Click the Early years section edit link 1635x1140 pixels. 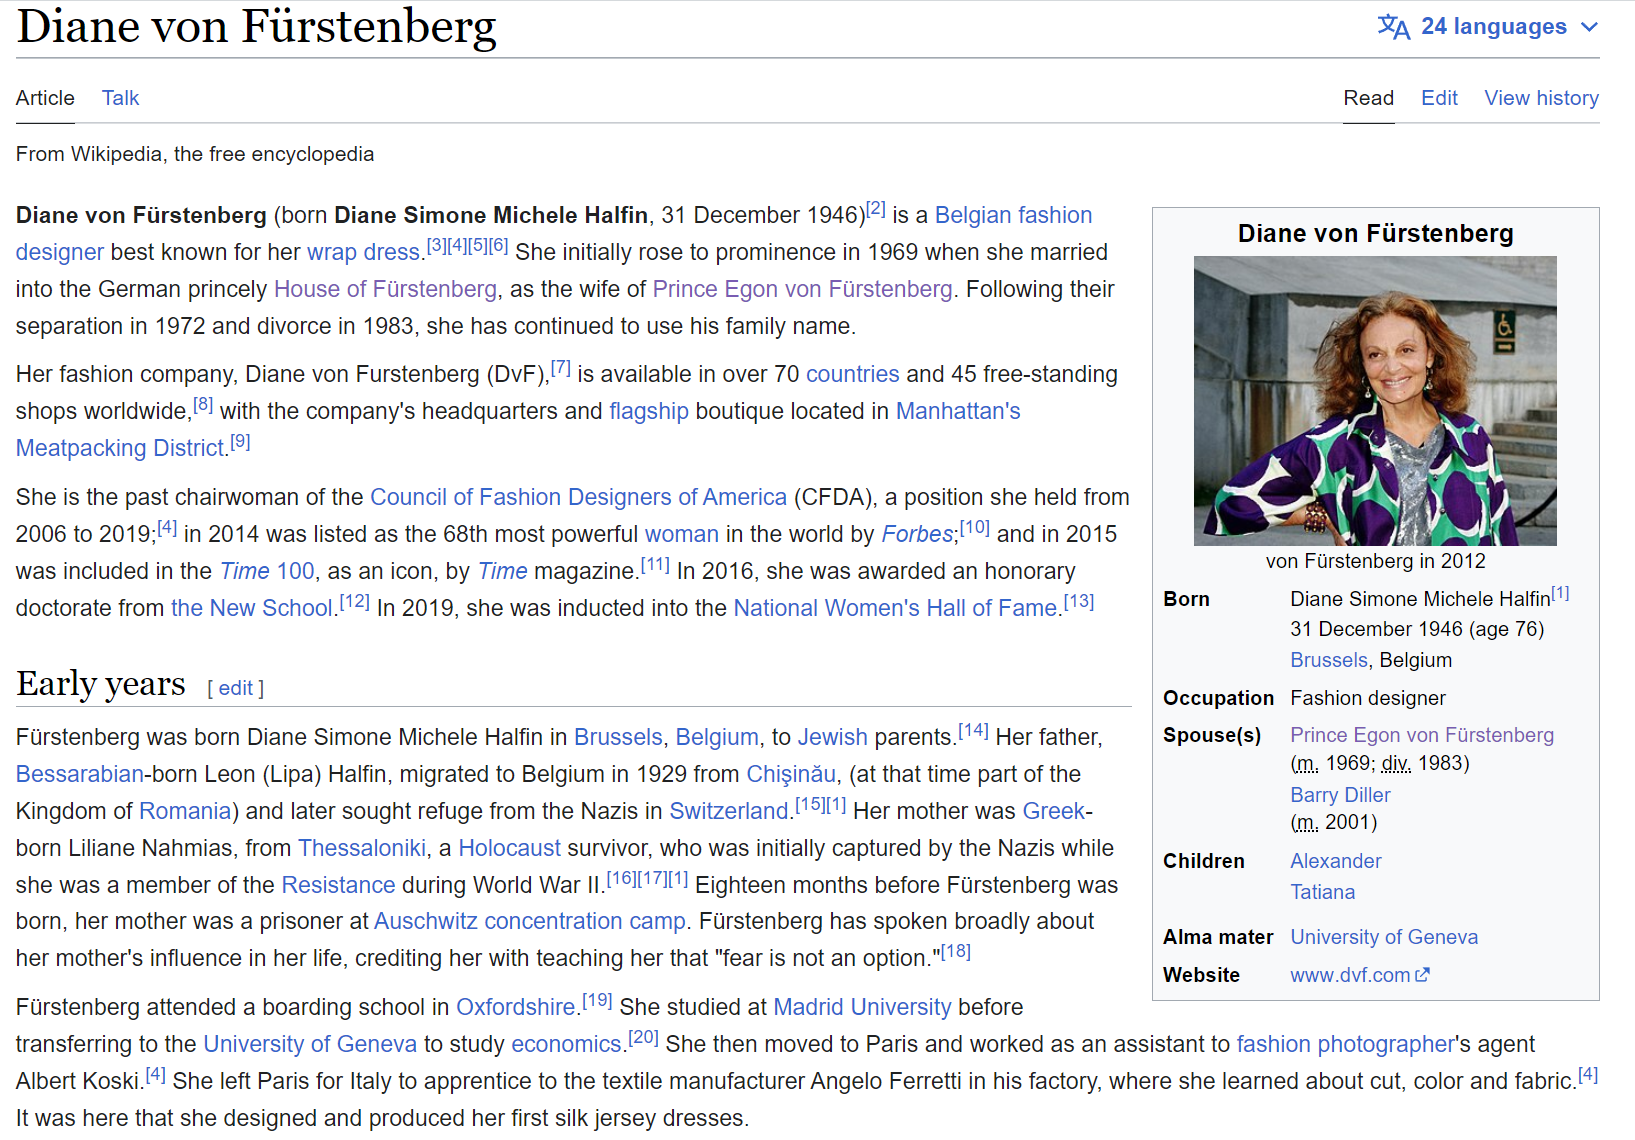(x=236, y=688)
